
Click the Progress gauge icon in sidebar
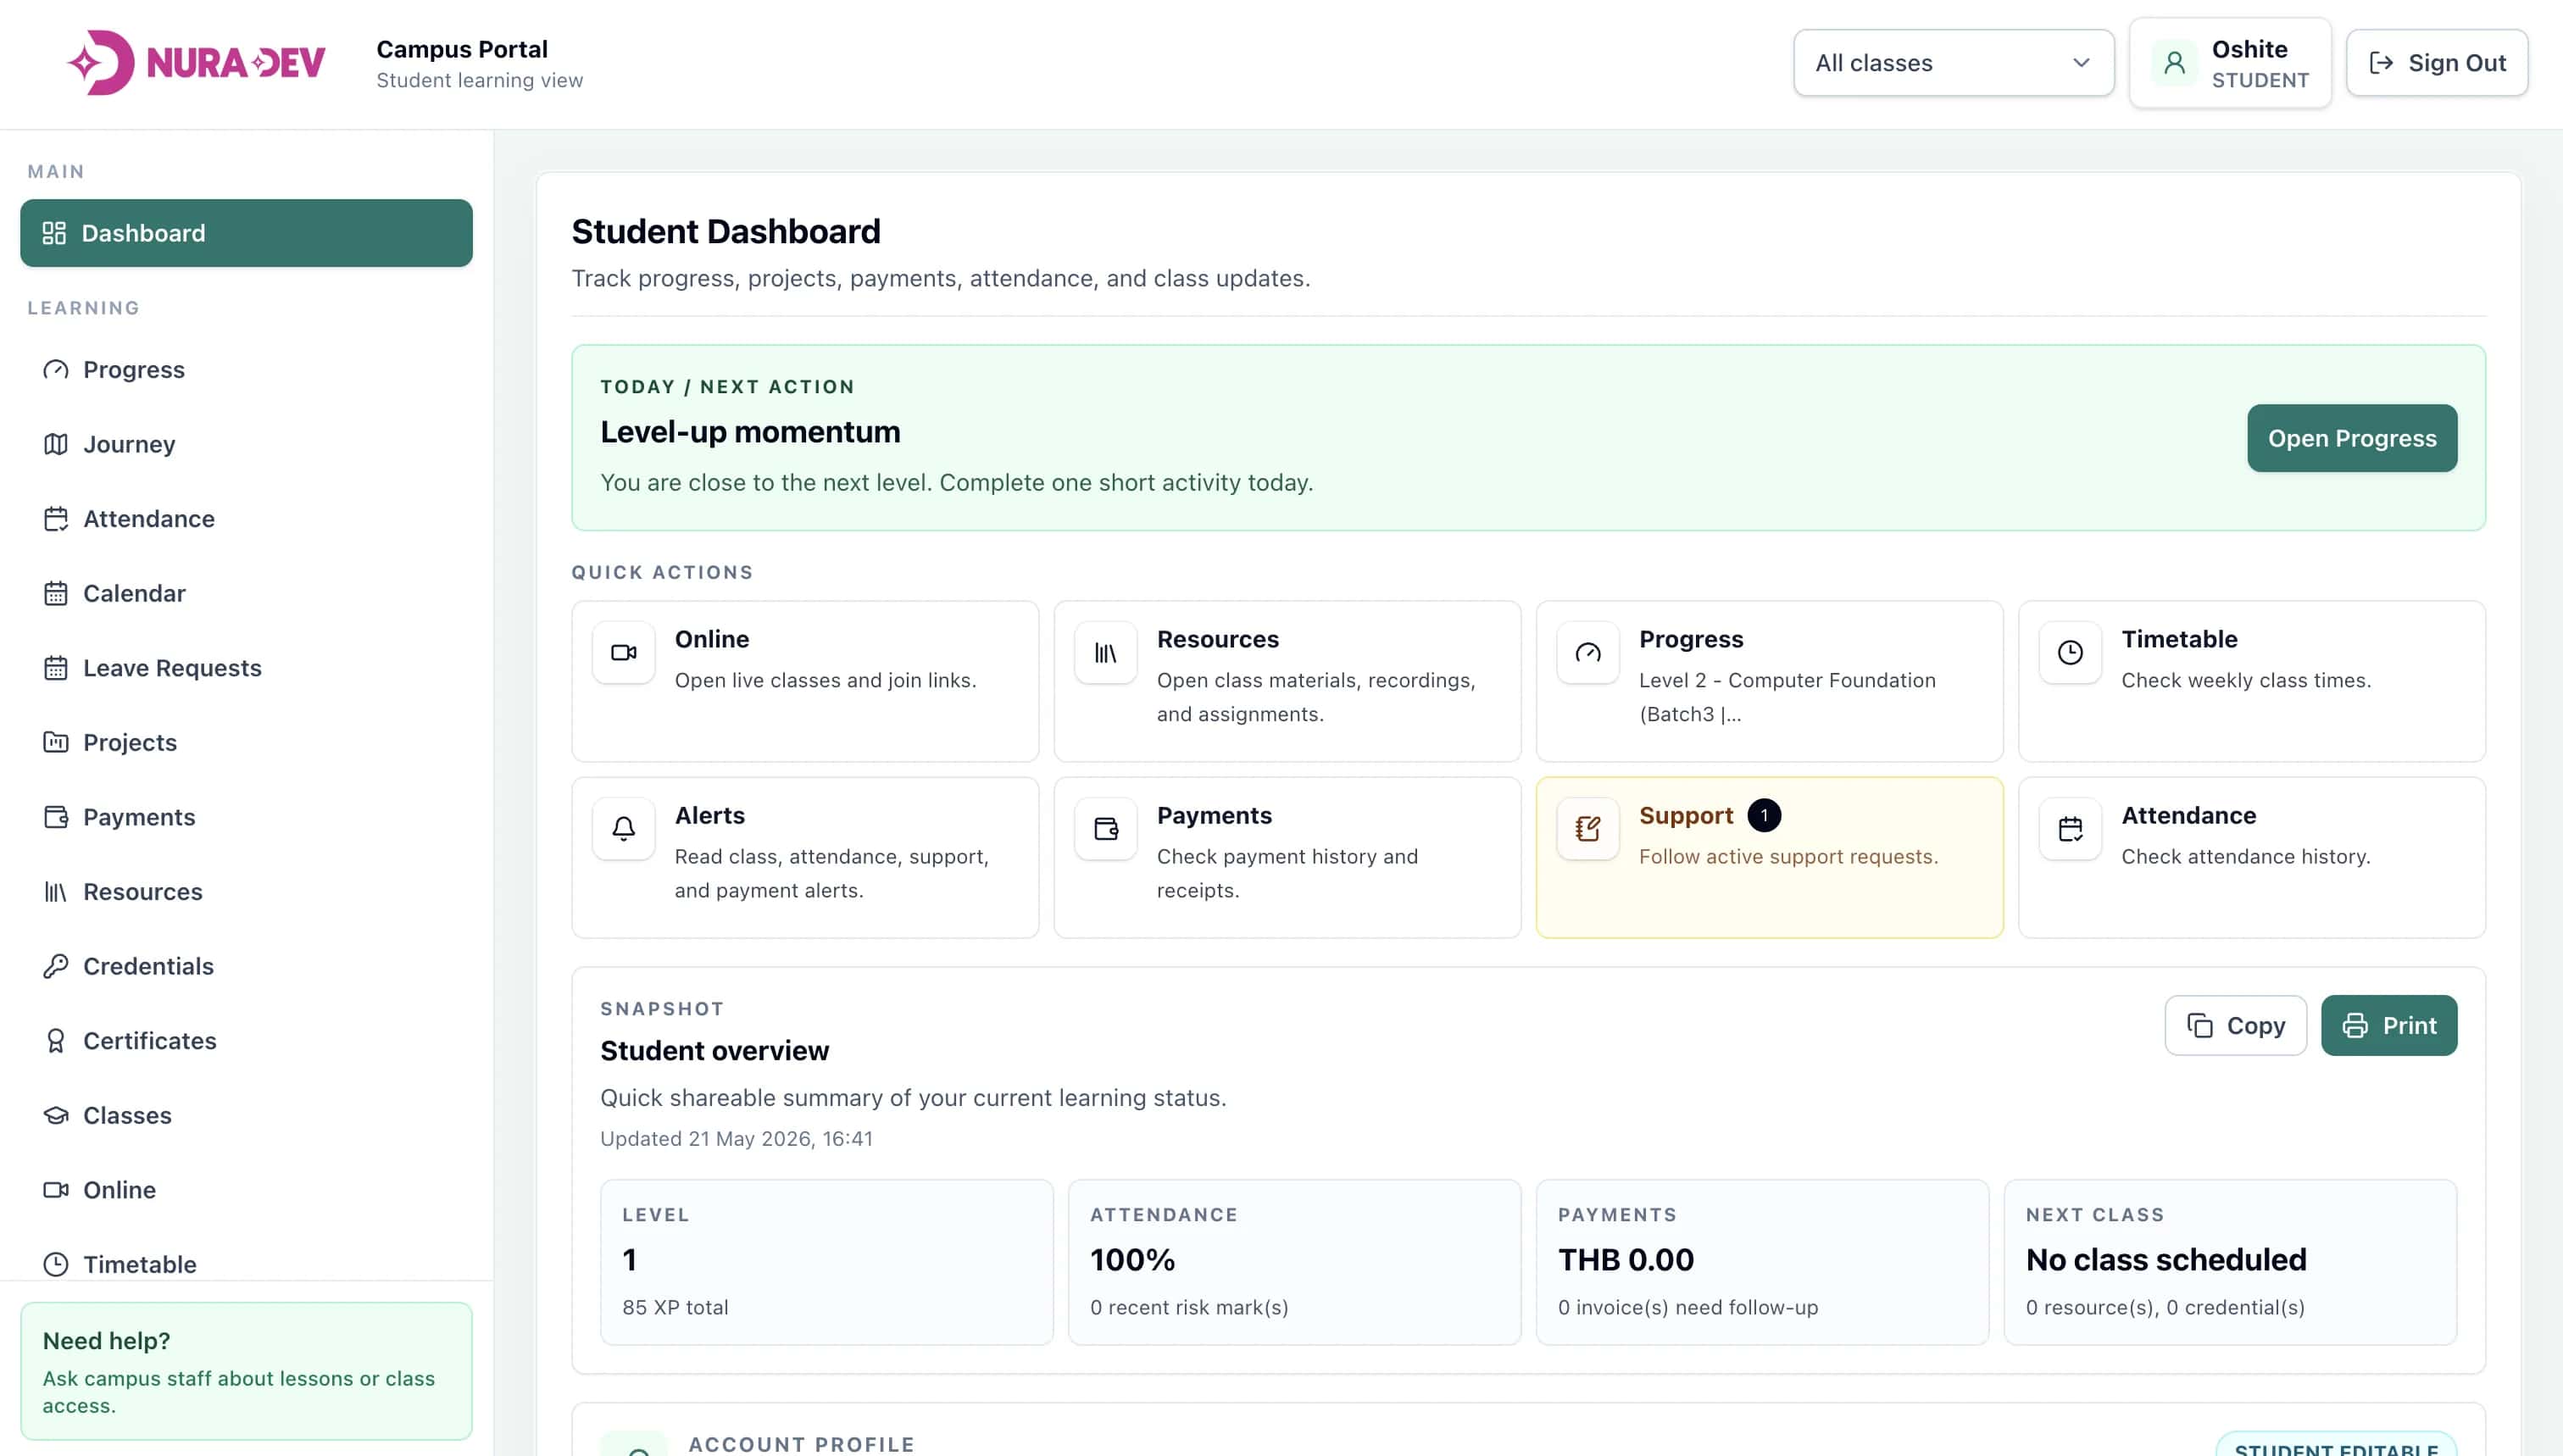click(x=56, y=370)
